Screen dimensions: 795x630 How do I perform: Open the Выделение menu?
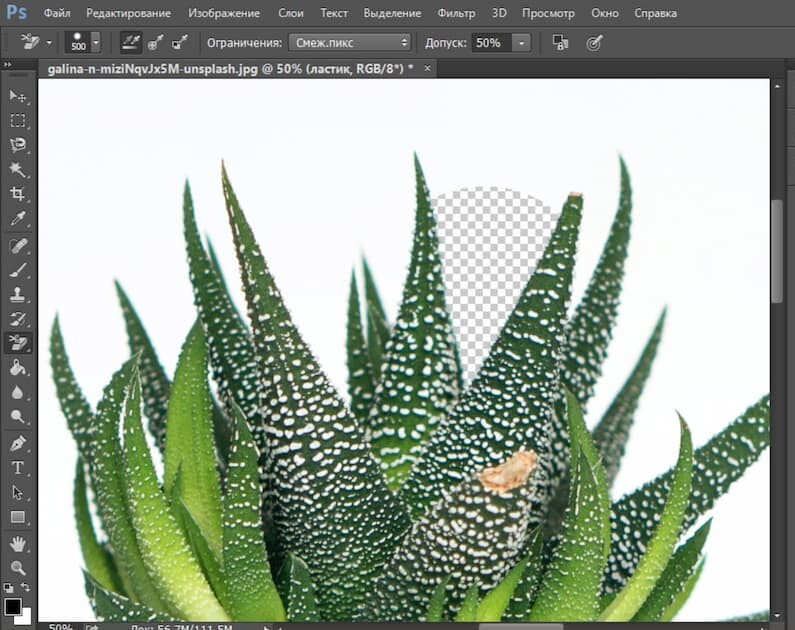392,13
